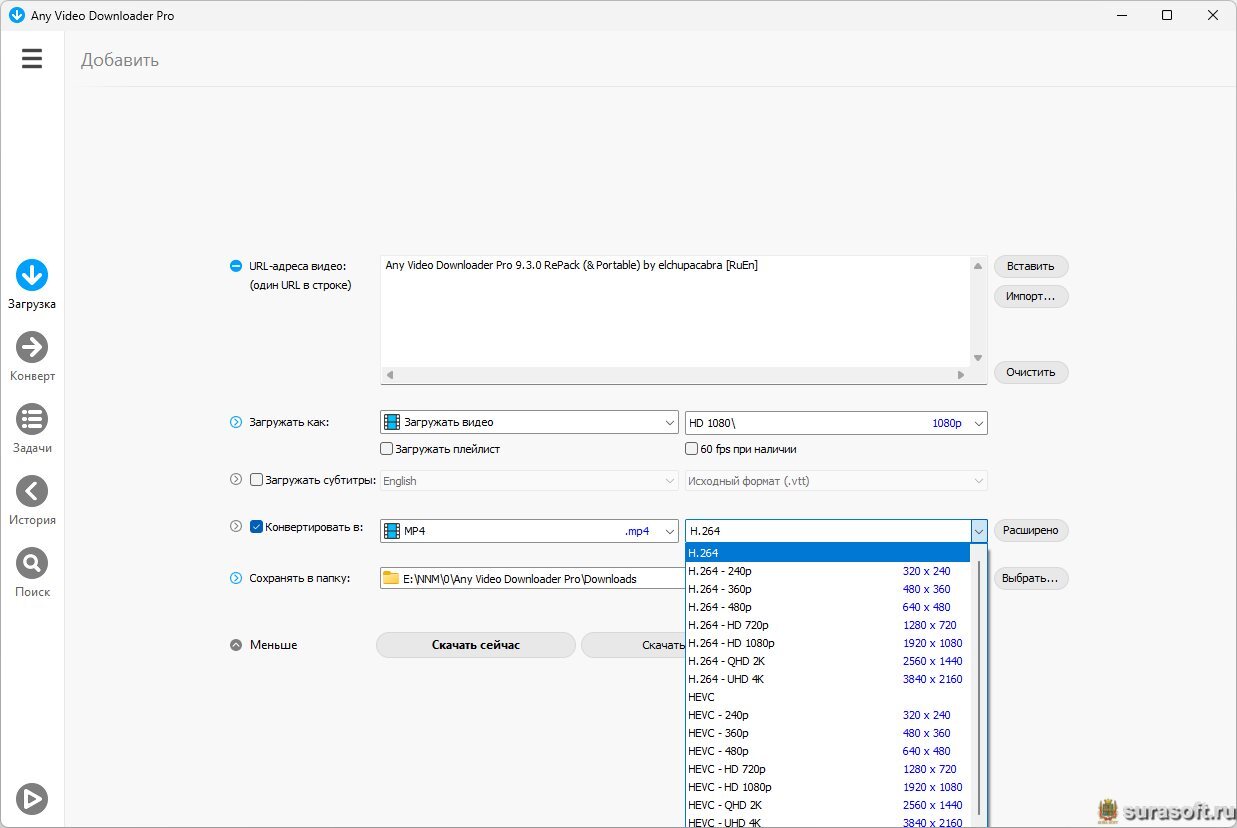The width and height of the screenshot is (1237, 828).
Task: Open the hamburger menu icon
Action: click(32, 59)
